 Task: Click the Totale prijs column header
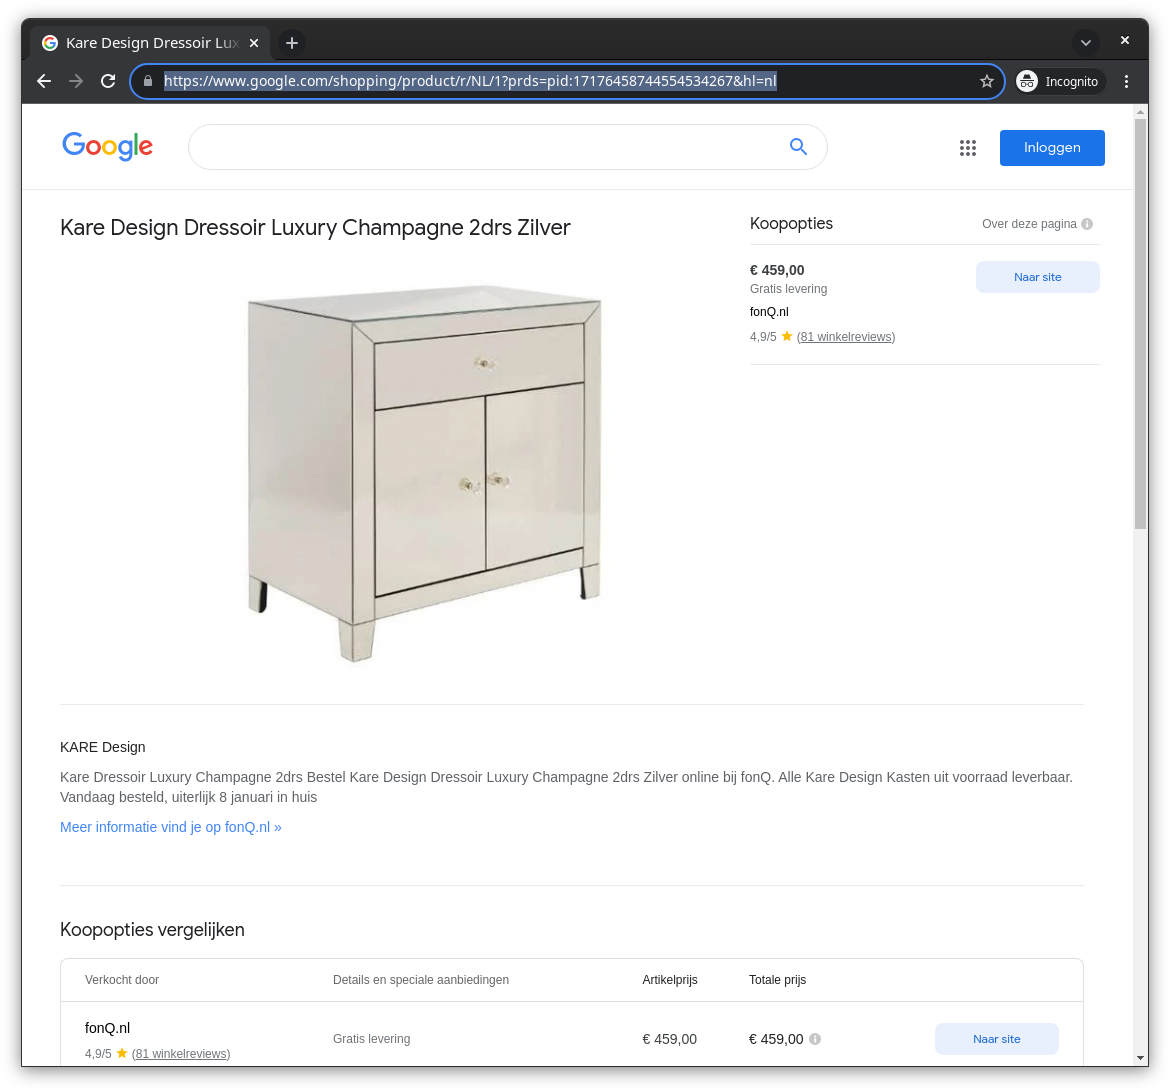click(778, 980)
